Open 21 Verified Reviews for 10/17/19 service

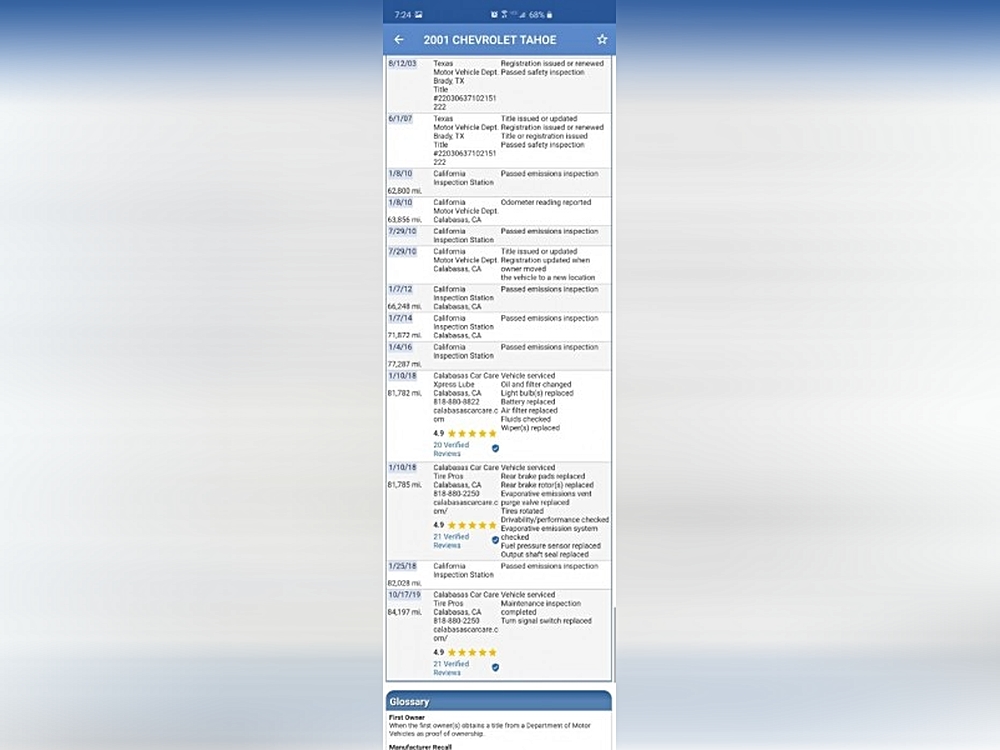click(x=451, y=668)
